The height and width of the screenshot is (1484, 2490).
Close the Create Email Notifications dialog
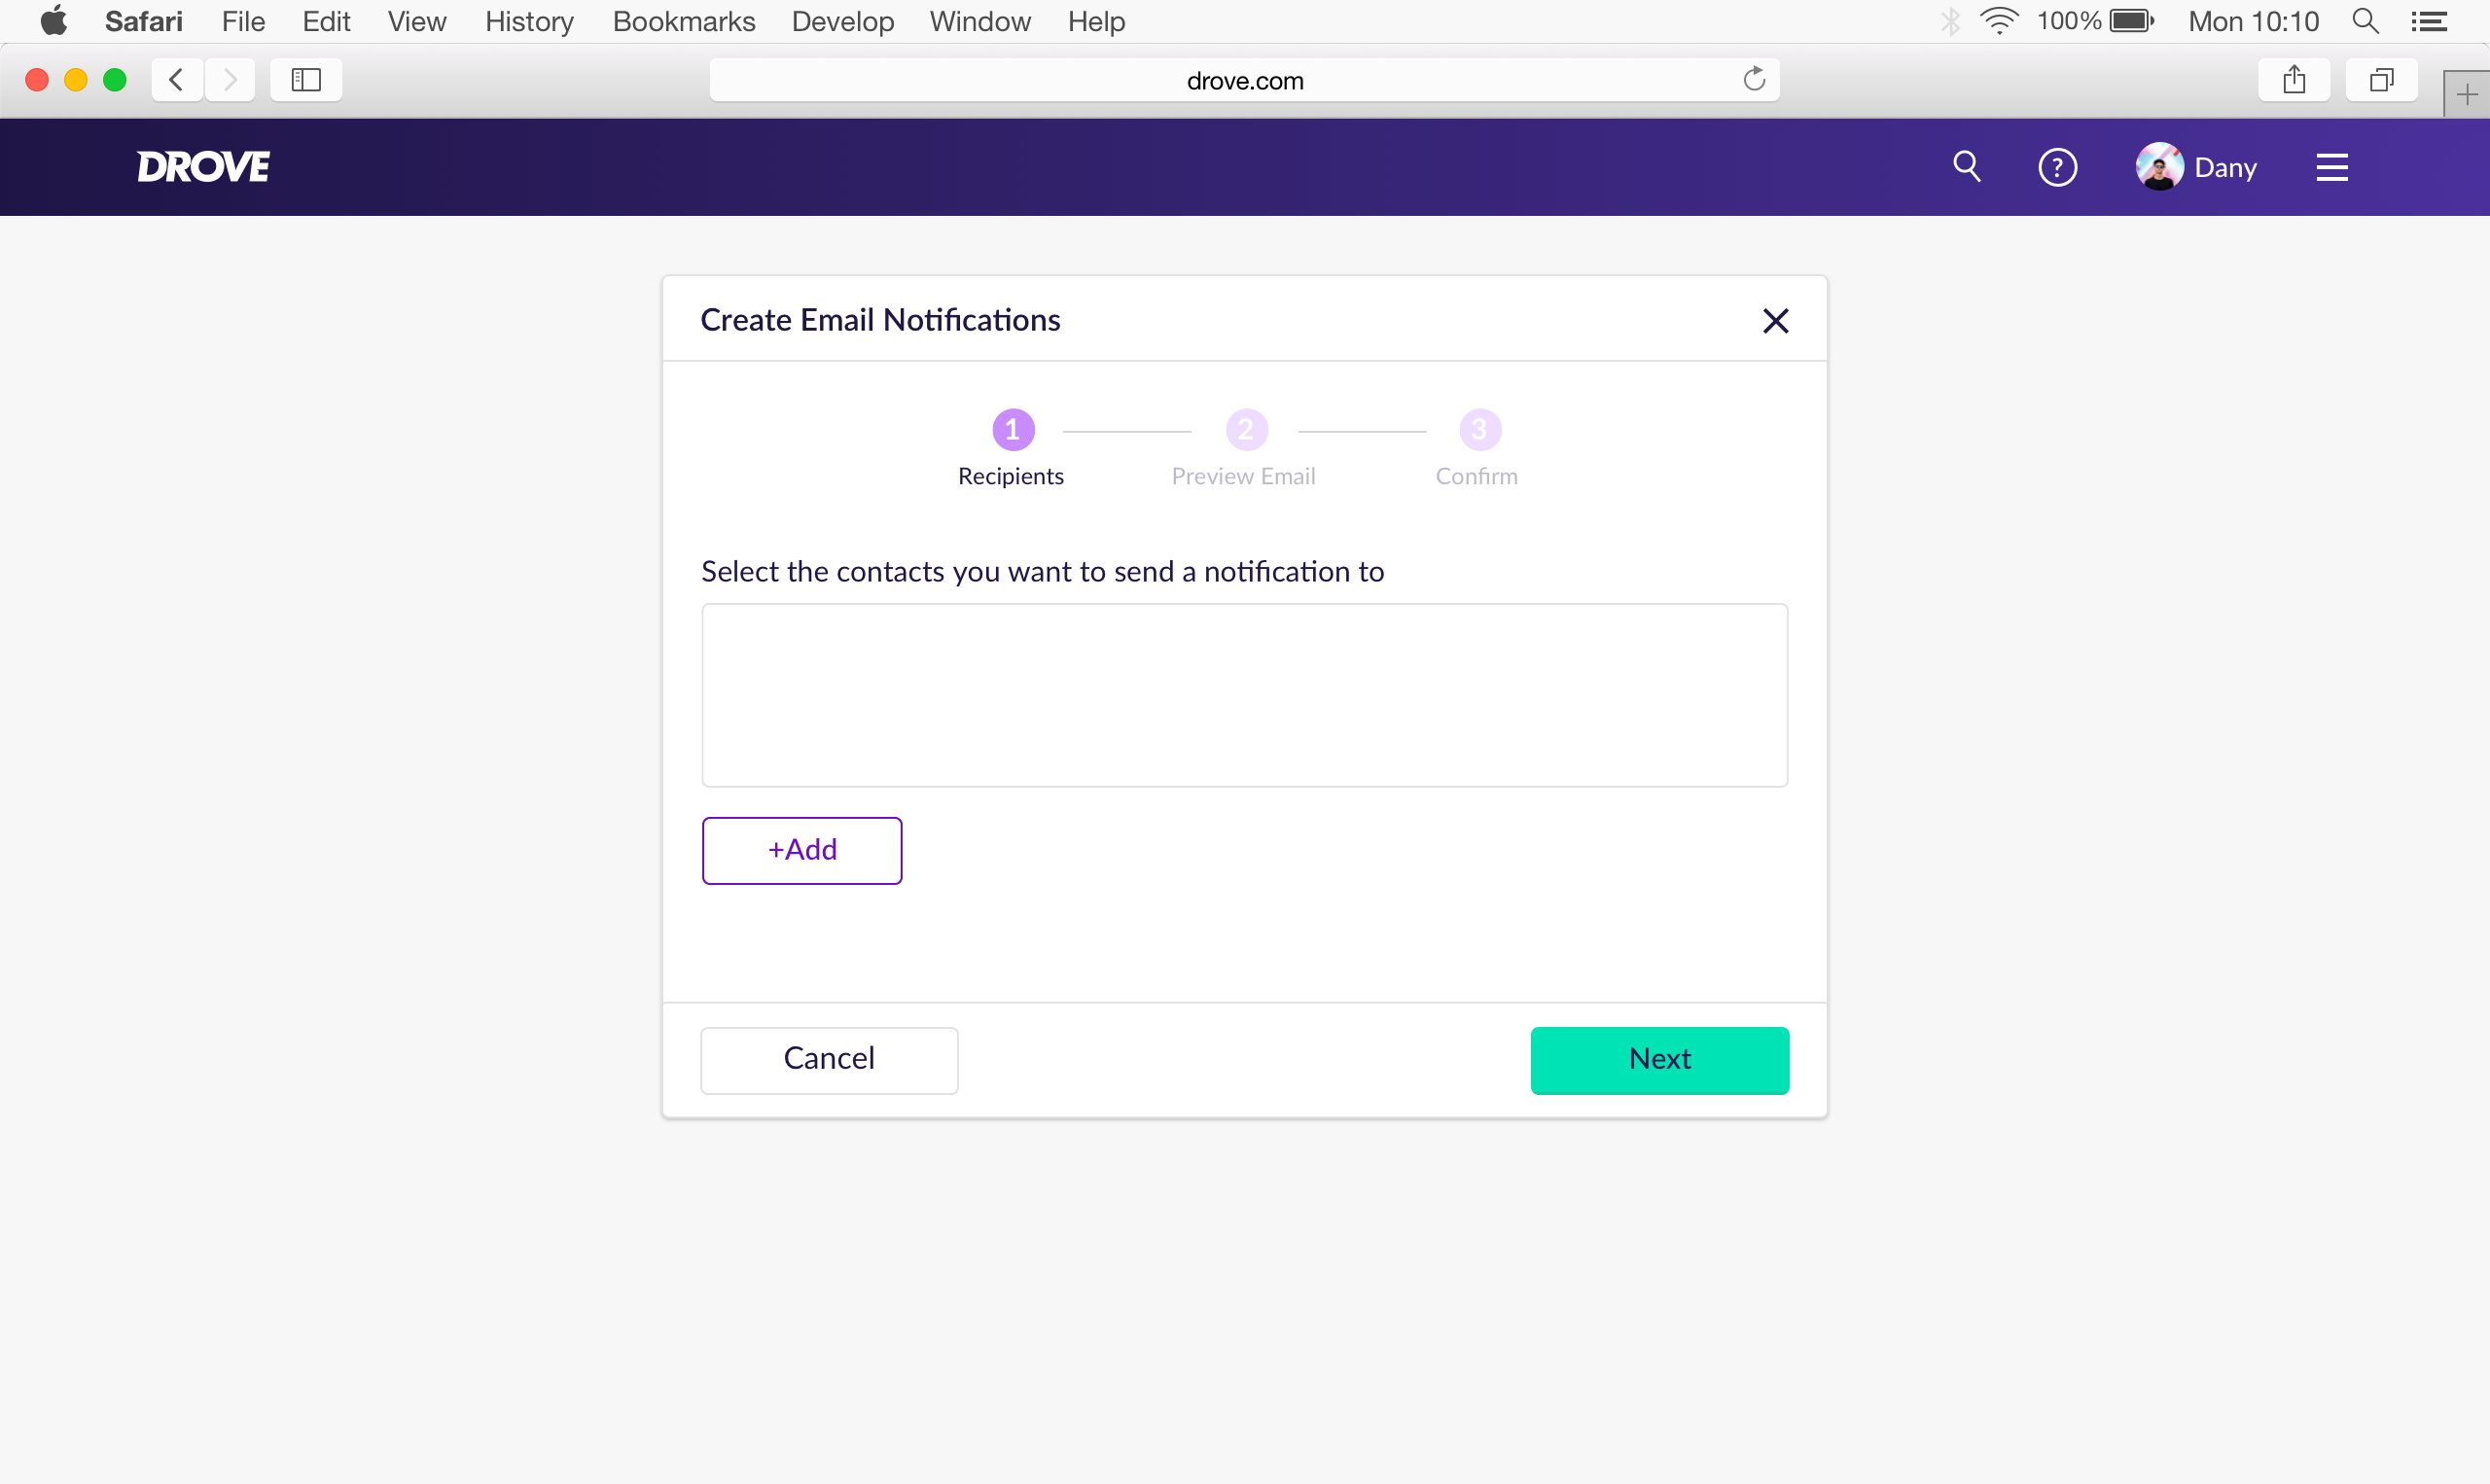(1775, 320)
